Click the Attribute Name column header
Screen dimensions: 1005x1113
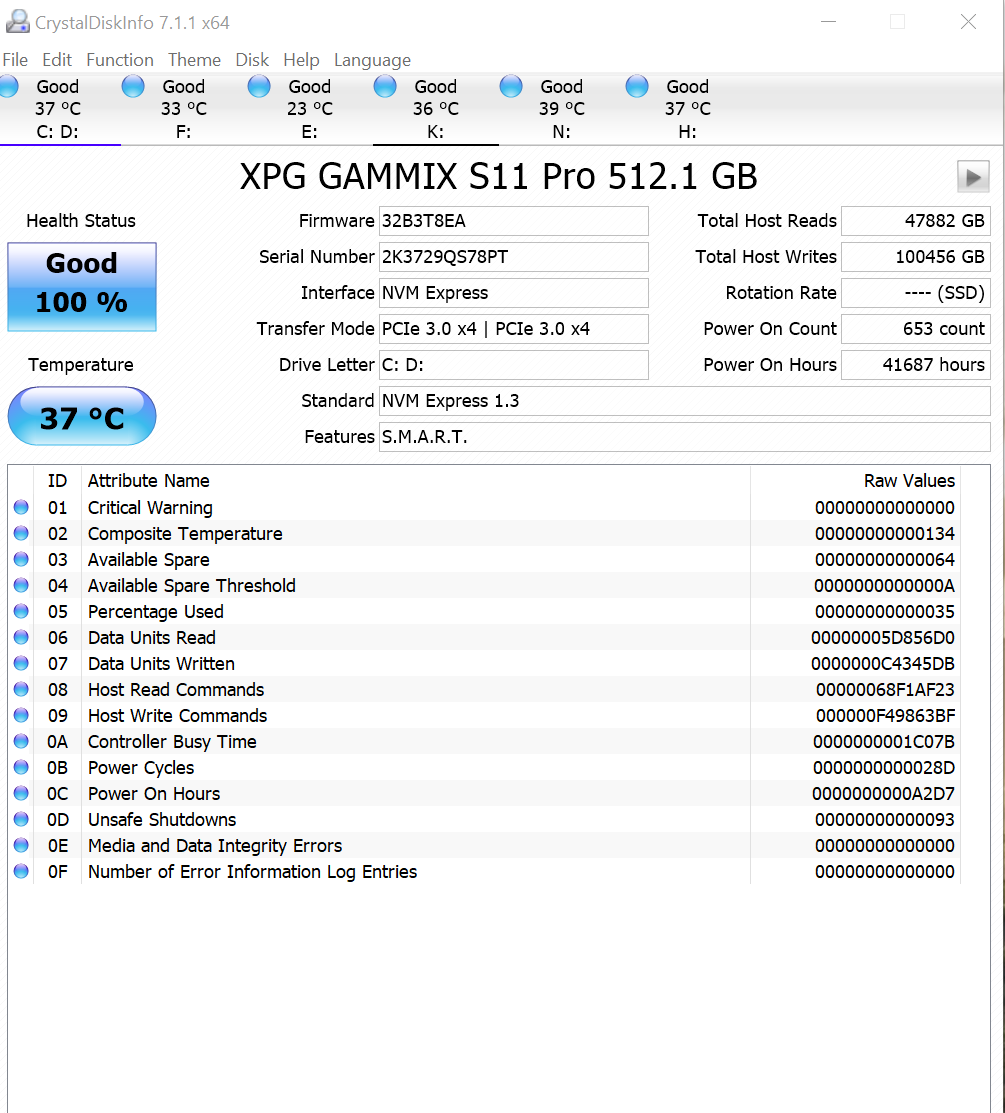(415, 481)
